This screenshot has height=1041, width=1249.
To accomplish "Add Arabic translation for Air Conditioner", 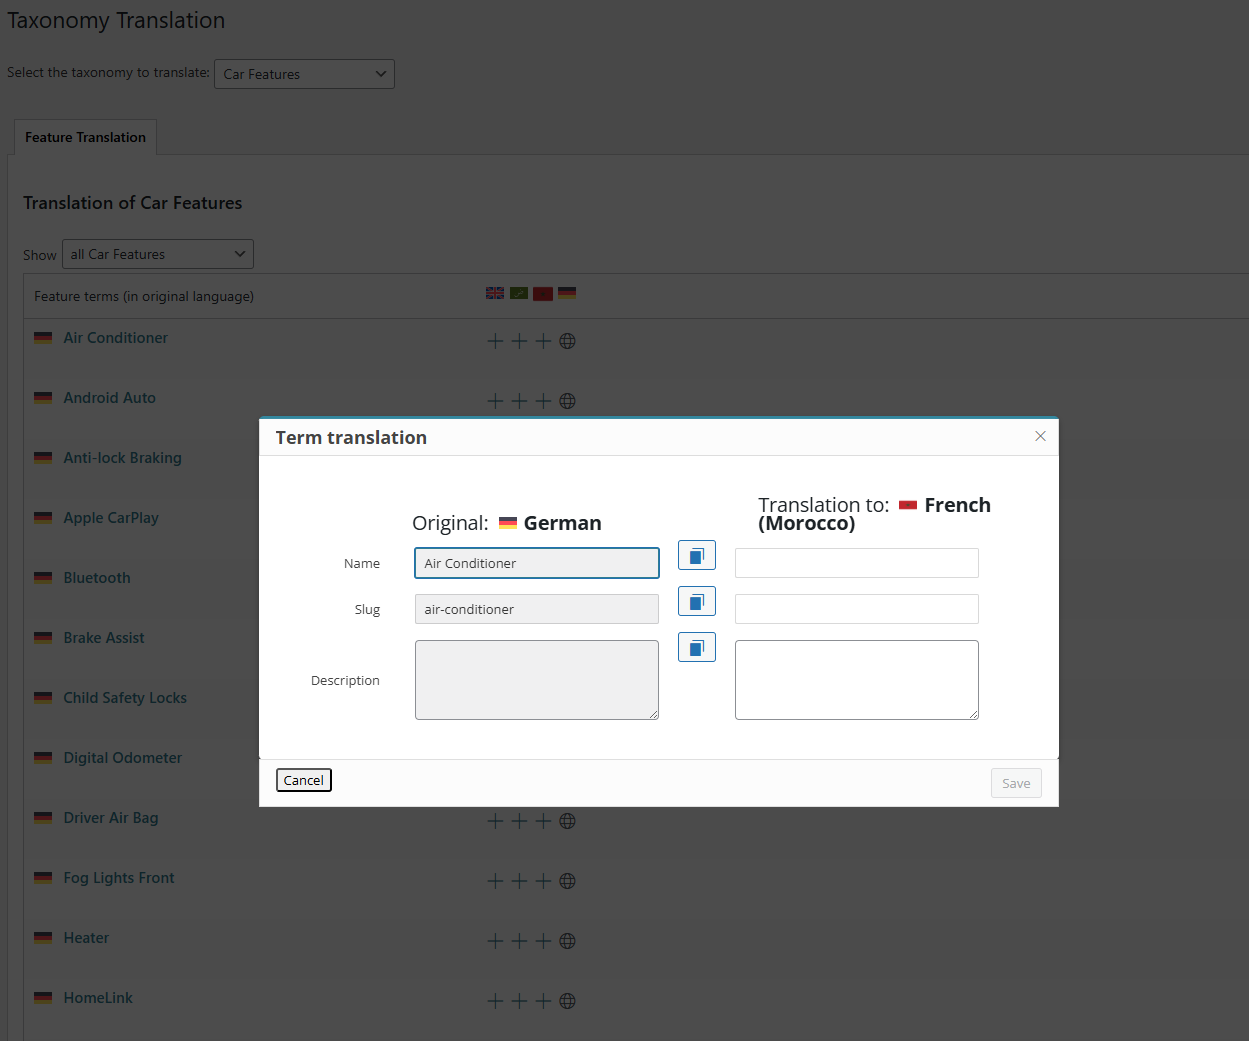I will click(519, 341).
